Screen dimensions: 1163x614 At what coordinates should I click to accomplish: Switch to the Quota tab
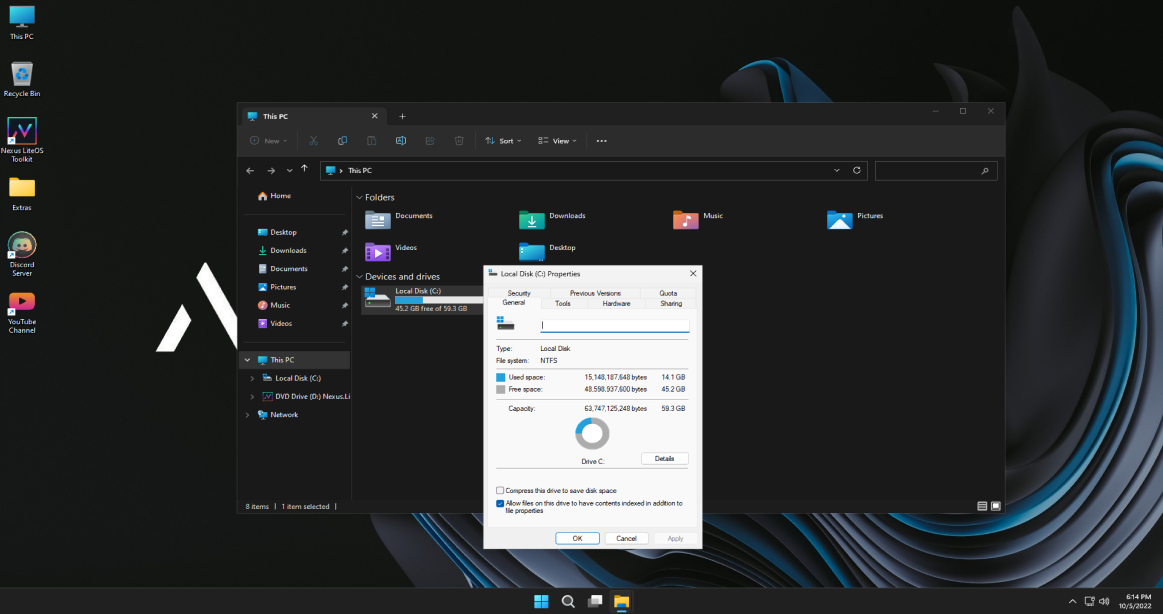668,293
